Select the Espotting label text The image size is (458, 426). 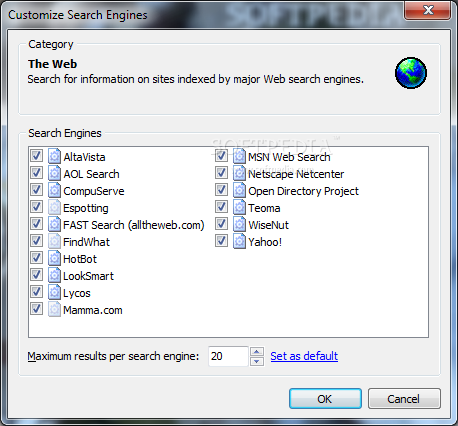tap(86, 208)
